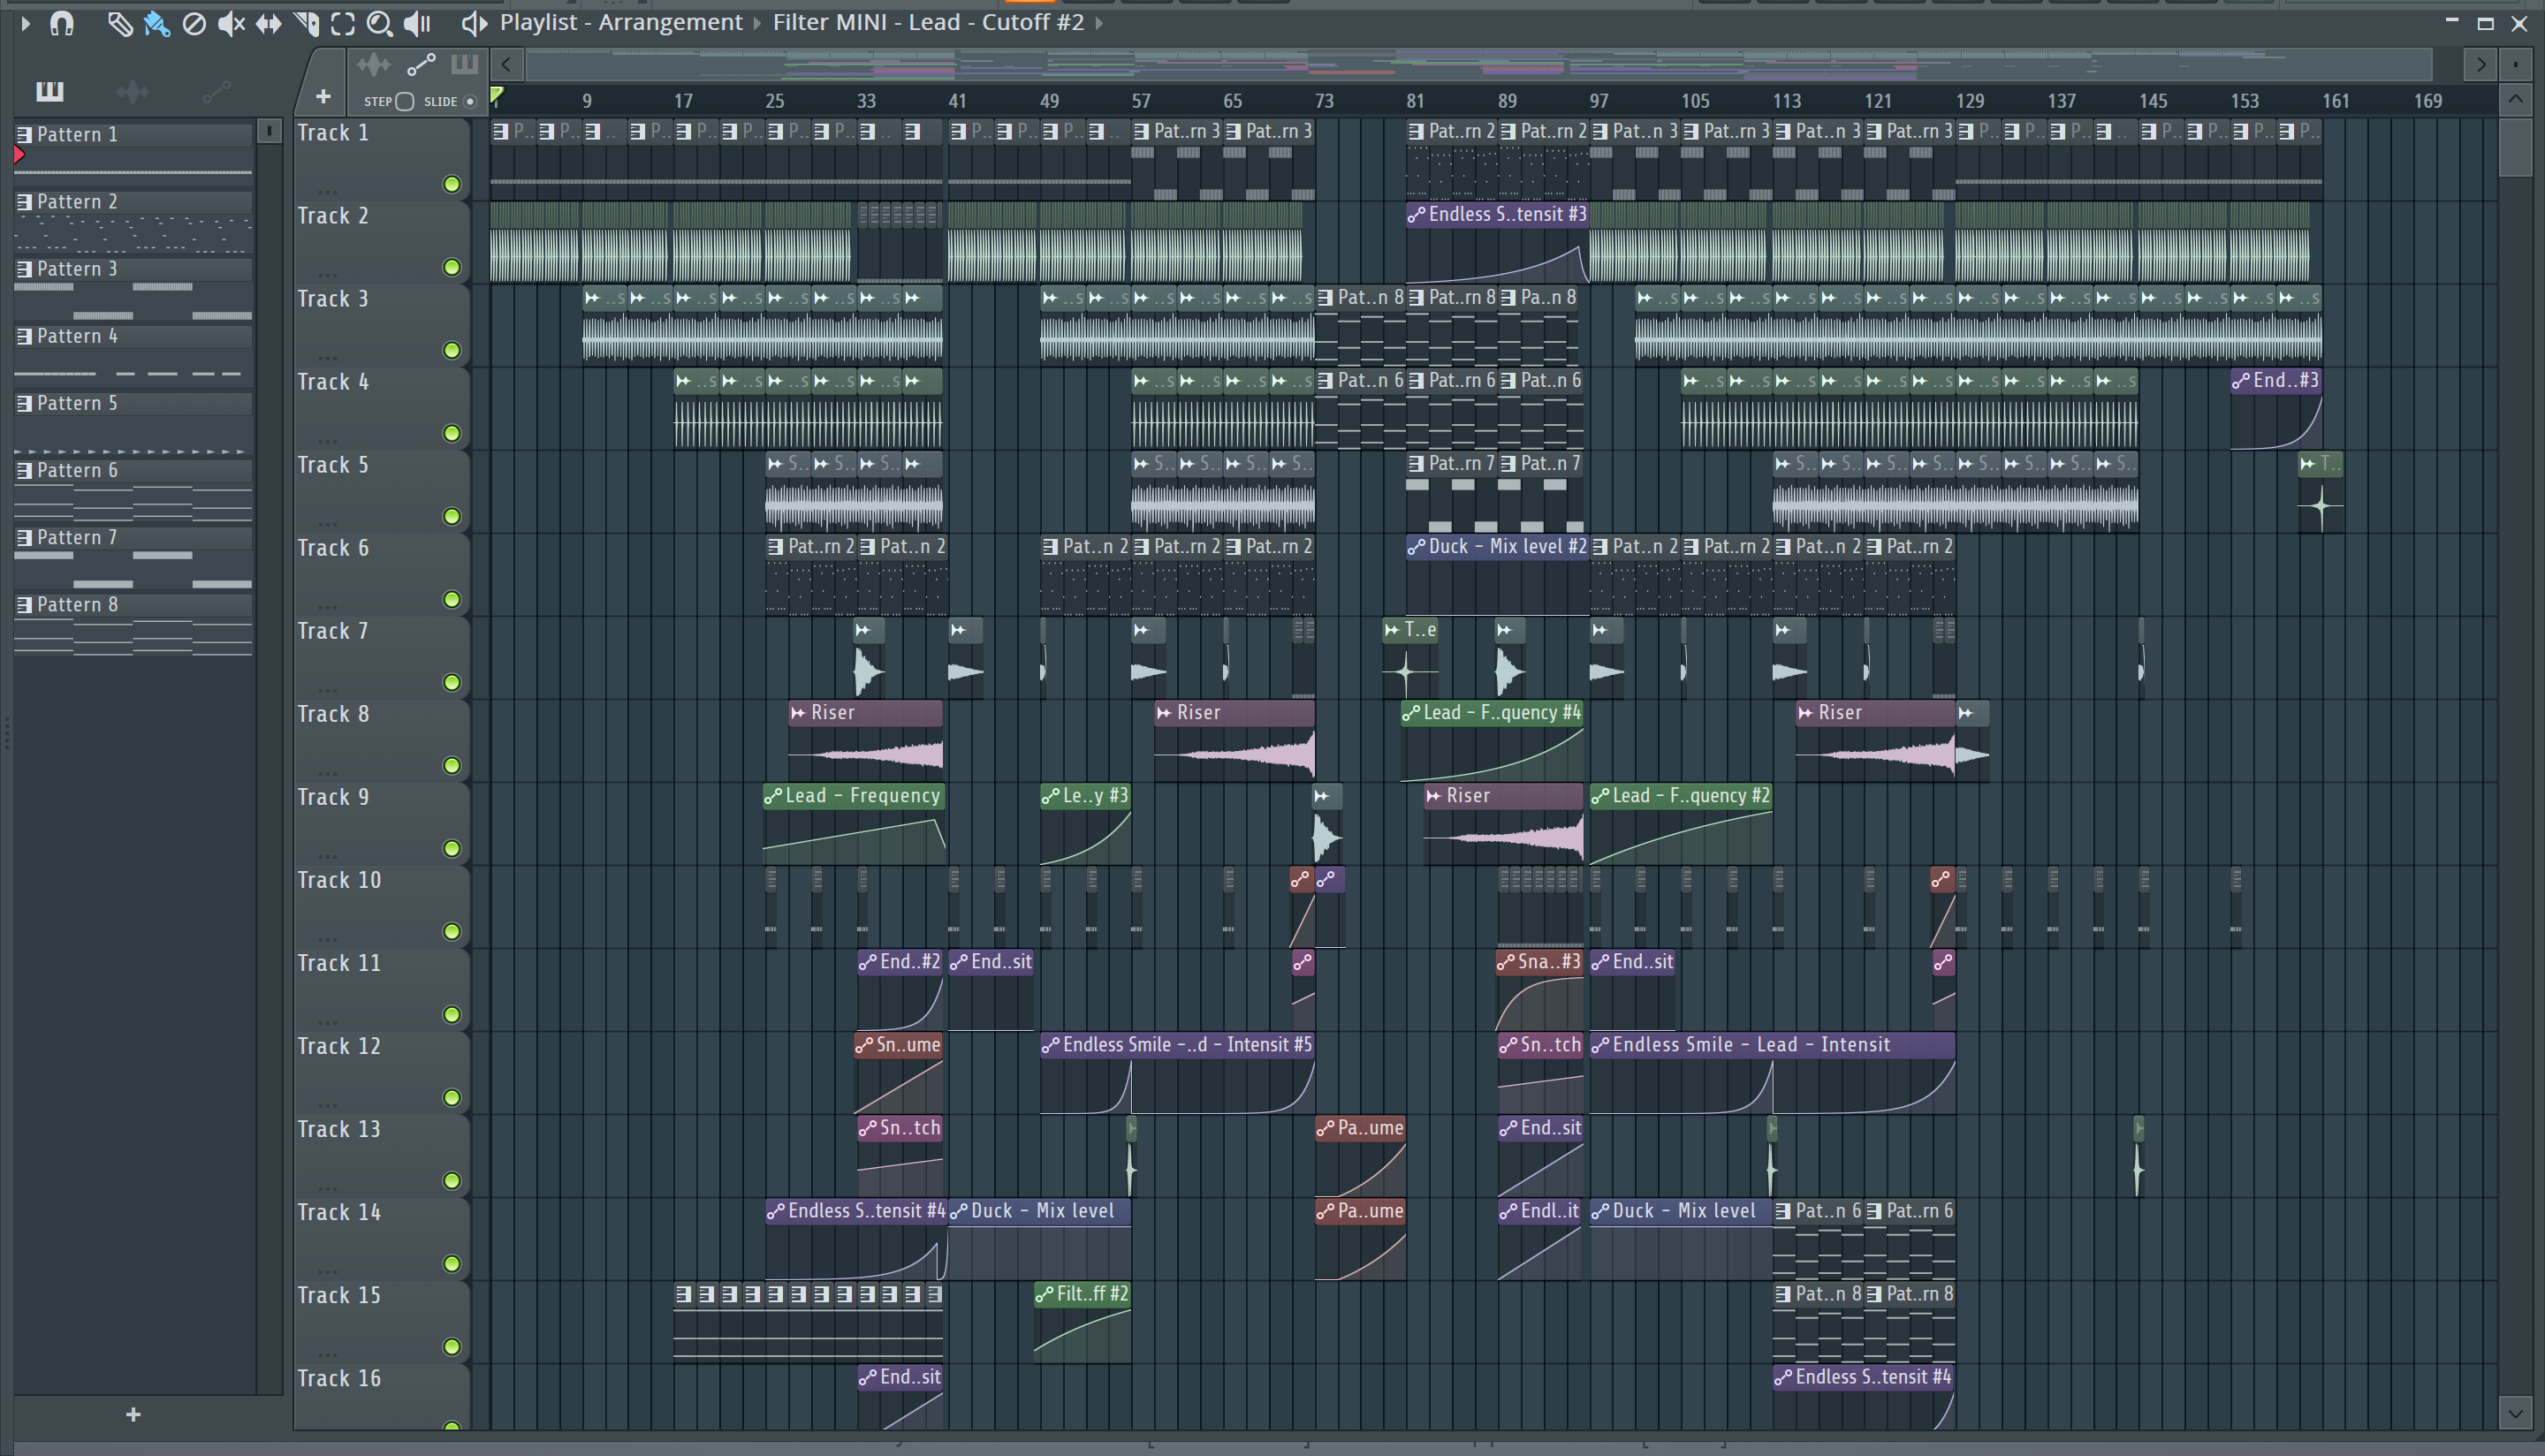Mute Track 3 with its green light
This screenshot has height=1456, width=2545.
[452, 350]
